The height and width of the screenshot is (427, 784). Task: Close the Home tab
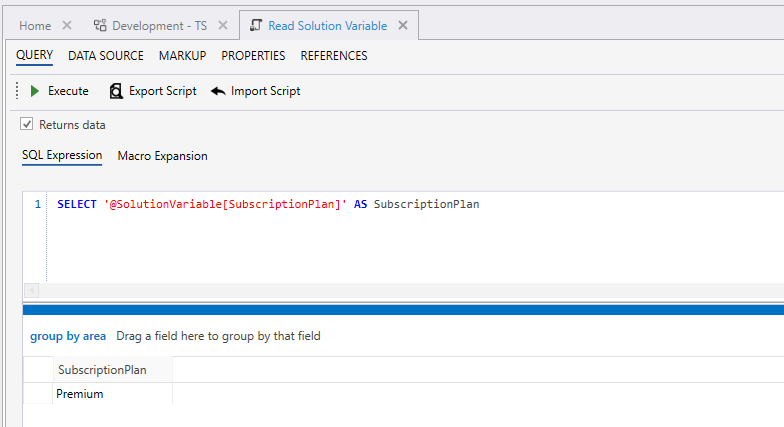point(67,25)
